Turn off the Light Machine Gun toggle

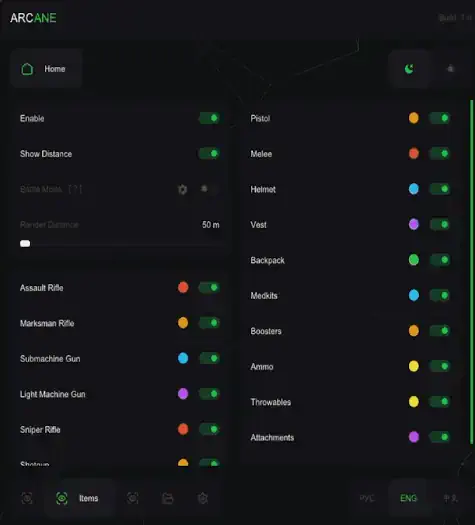coord(209,394)
